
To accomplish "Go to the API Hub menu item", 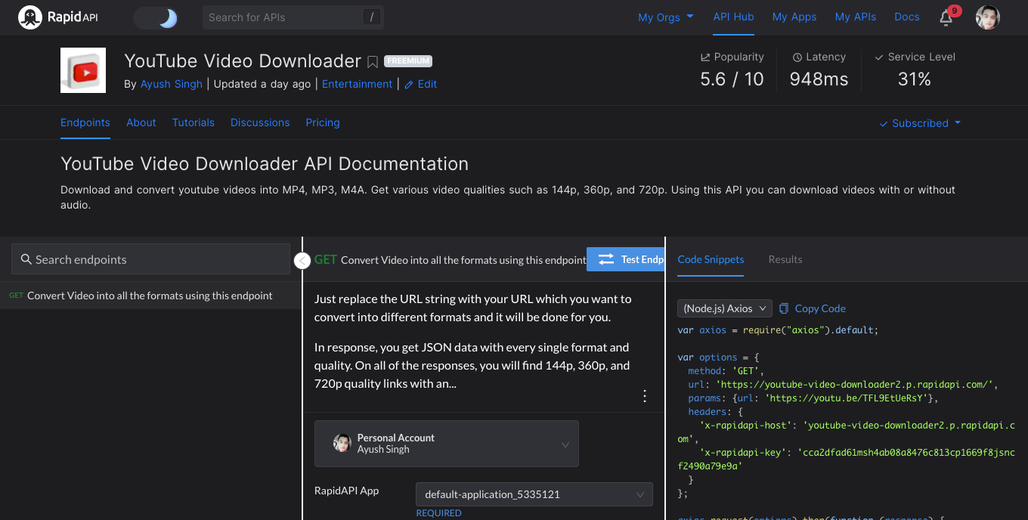I will click(733, 17).
